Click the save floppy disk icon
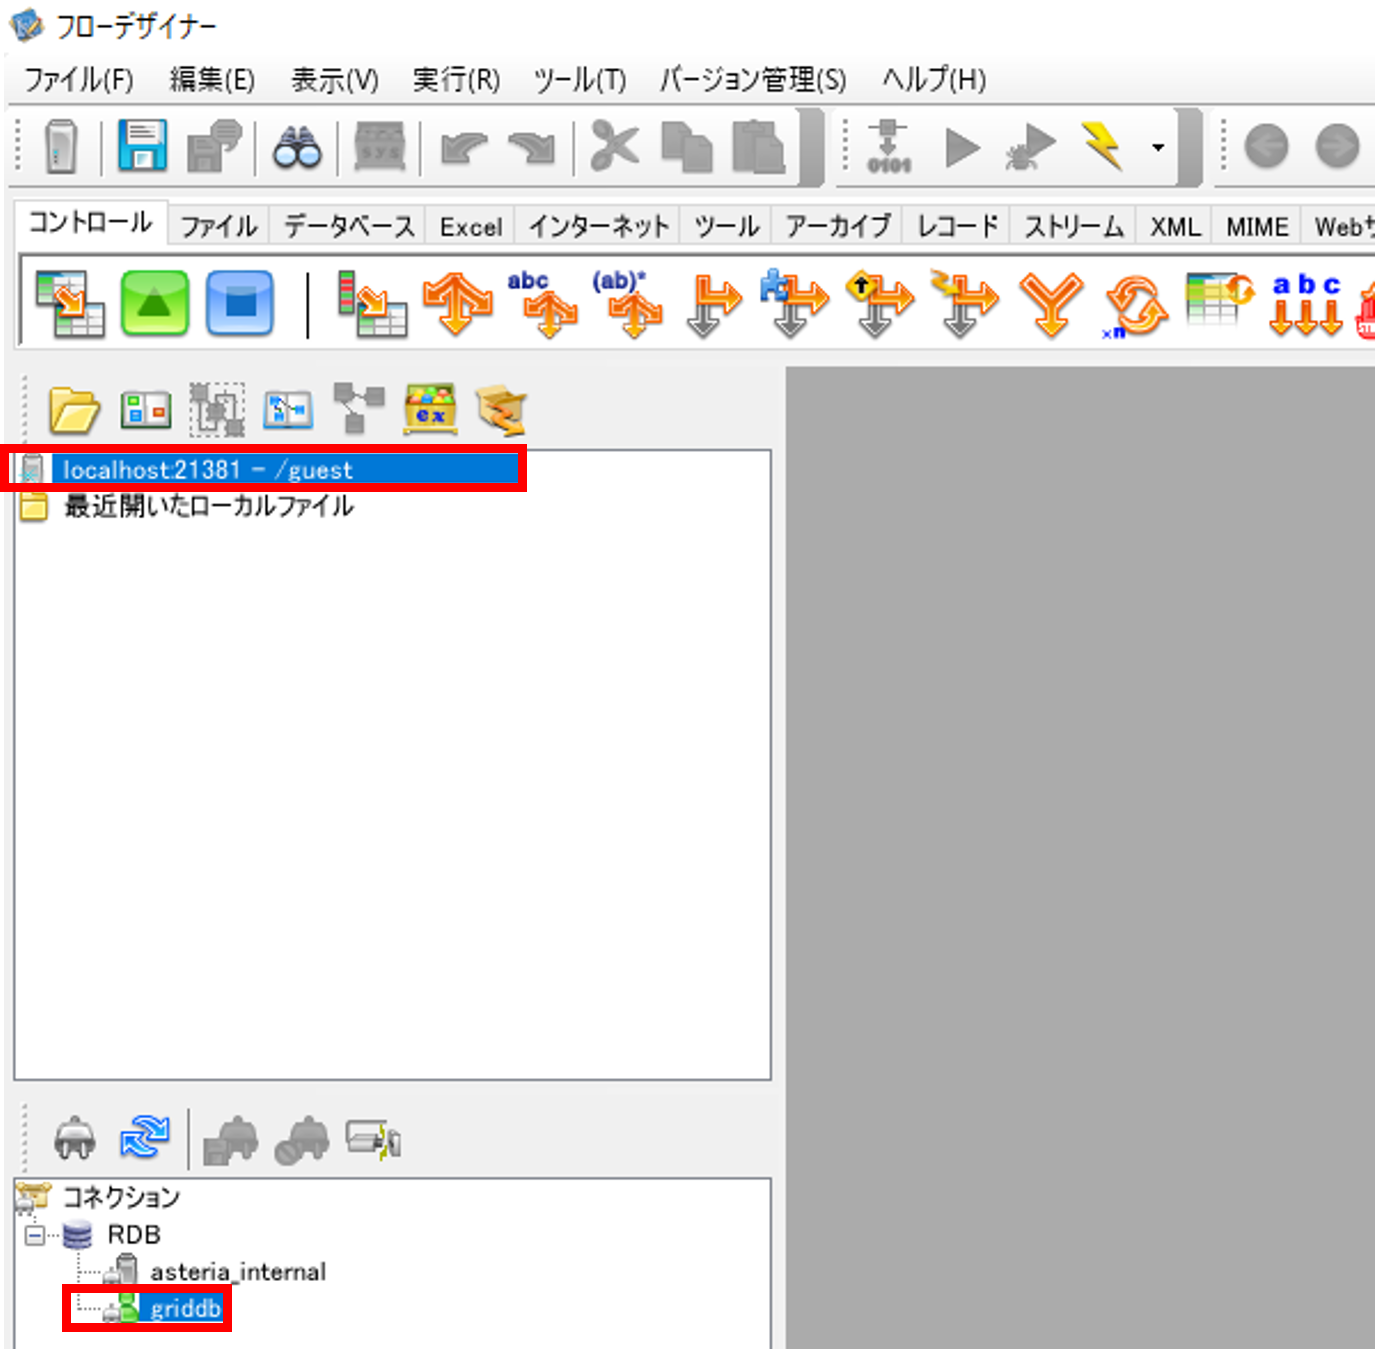This screenshot has height=1349, width=1375. pyautogui.click(x=142, y=146)
